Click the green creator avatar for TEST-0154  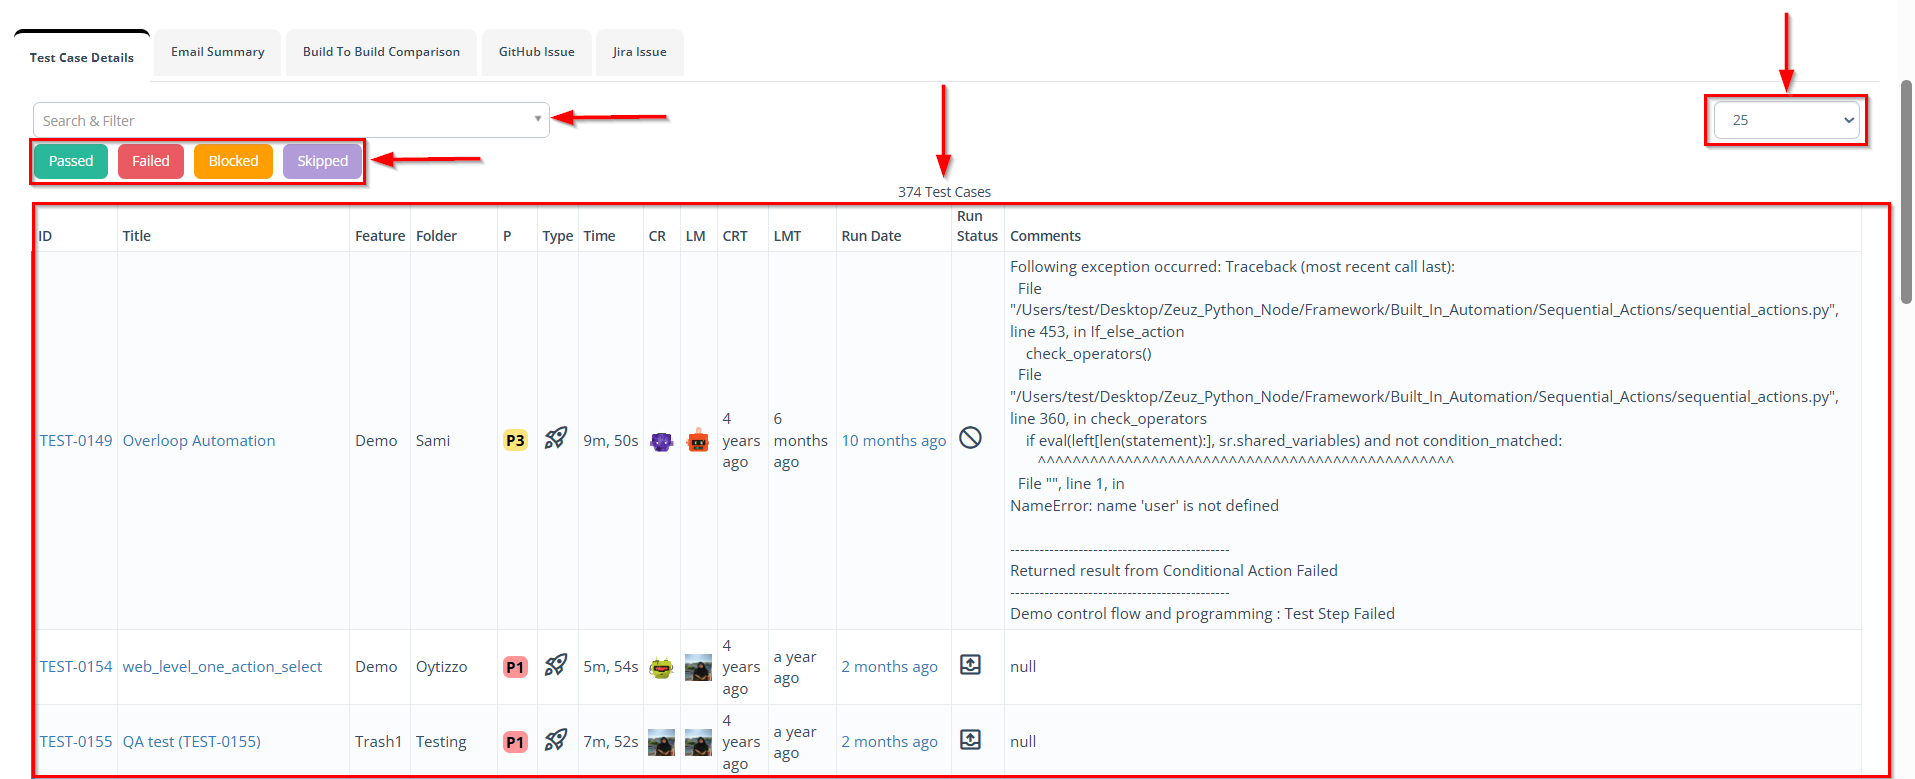[x=661, y=667]
